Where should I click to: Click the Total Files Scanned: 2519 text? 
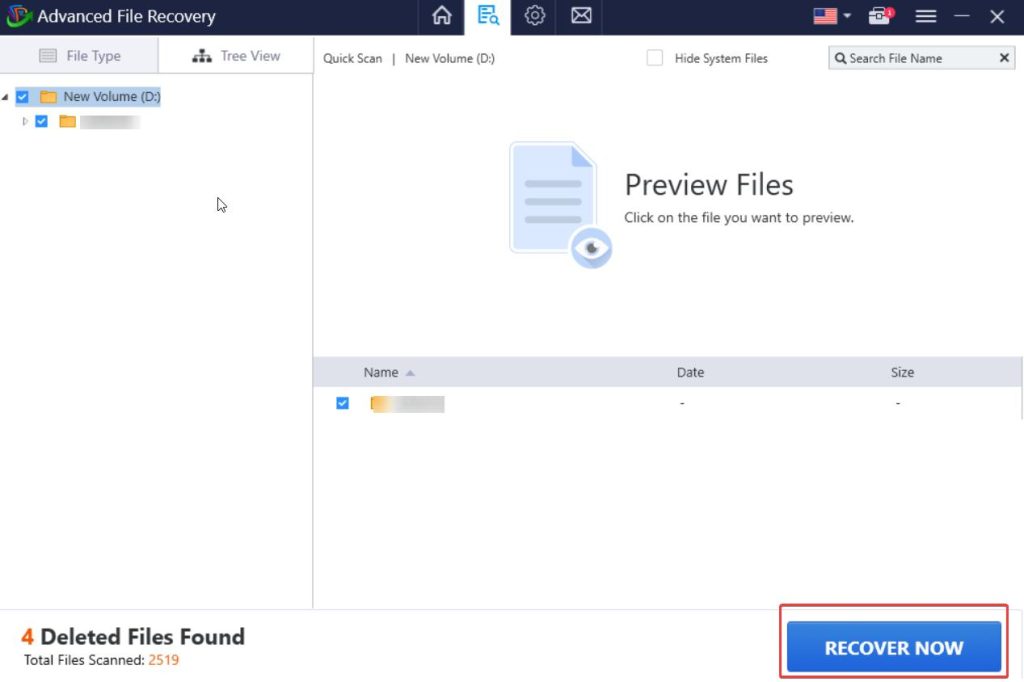coord(101,660)
